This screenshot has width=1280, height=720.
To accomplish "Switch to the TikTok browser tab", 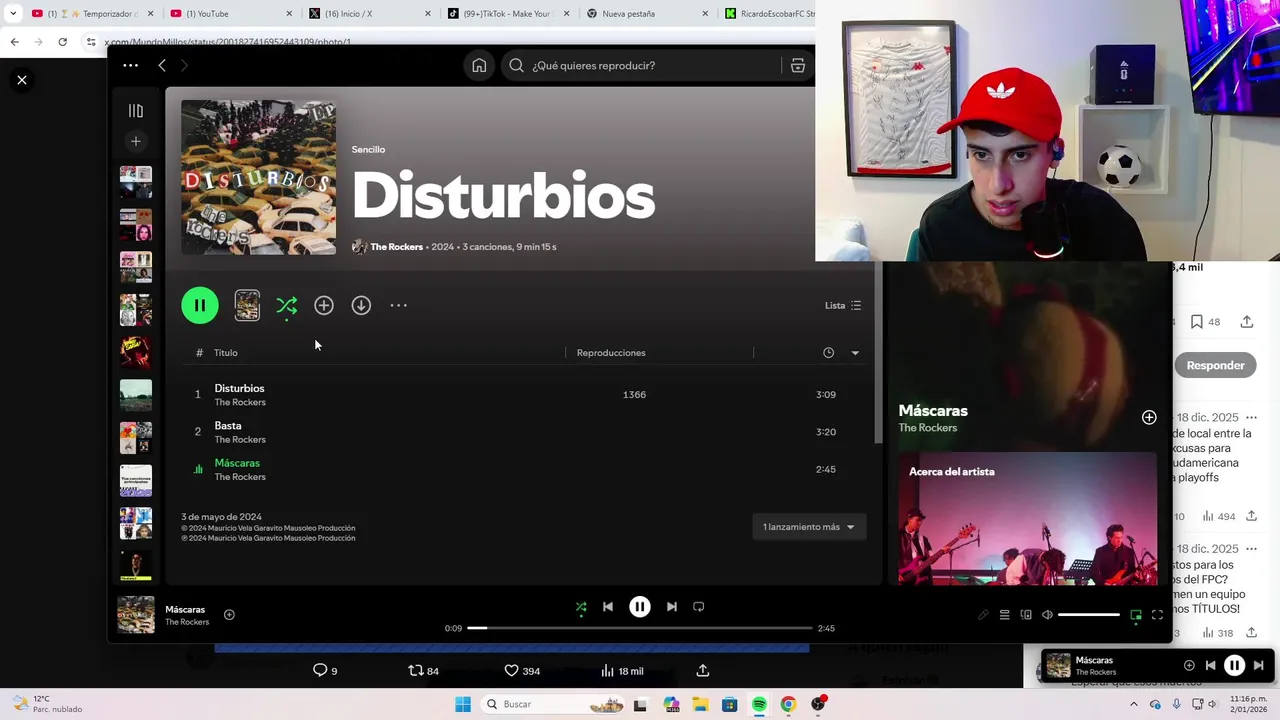I will [x=506, y=13].
